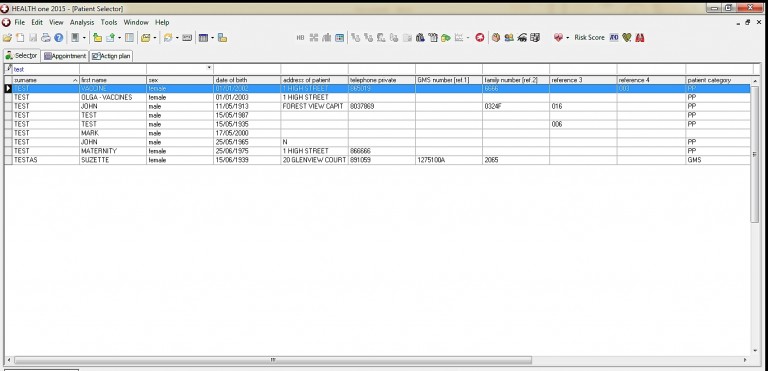Click the envelope with green arrow icon
This screenshot has height=371, width=768.
point(110,38)
